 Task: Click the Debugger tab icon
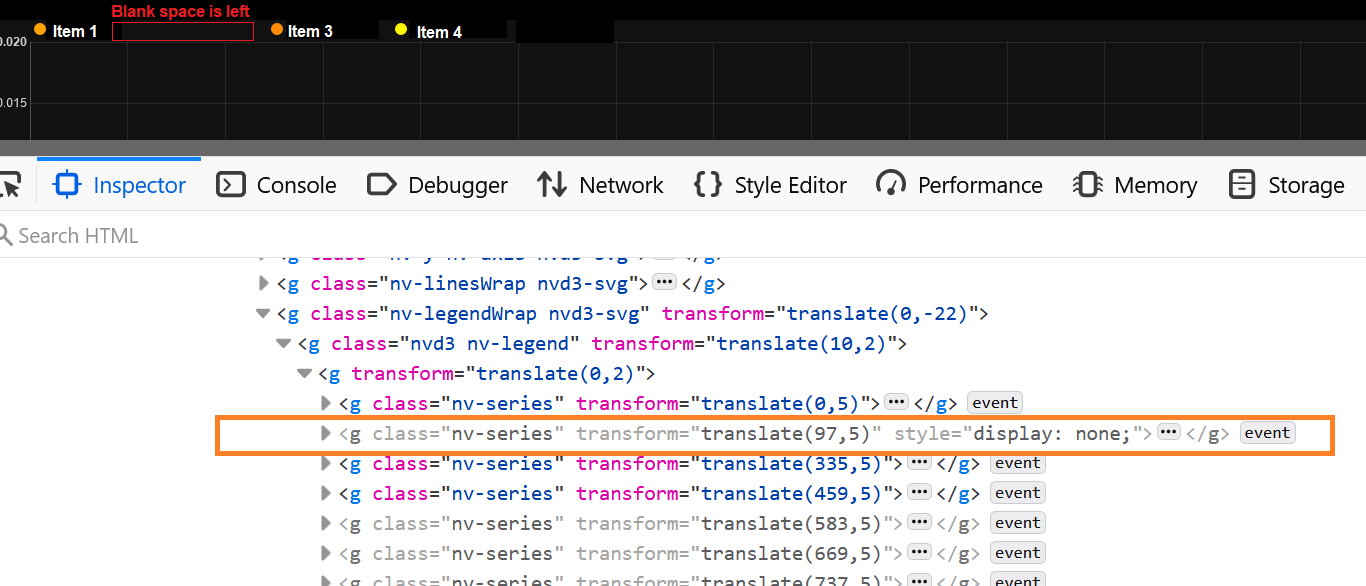(x=382, y=185)
